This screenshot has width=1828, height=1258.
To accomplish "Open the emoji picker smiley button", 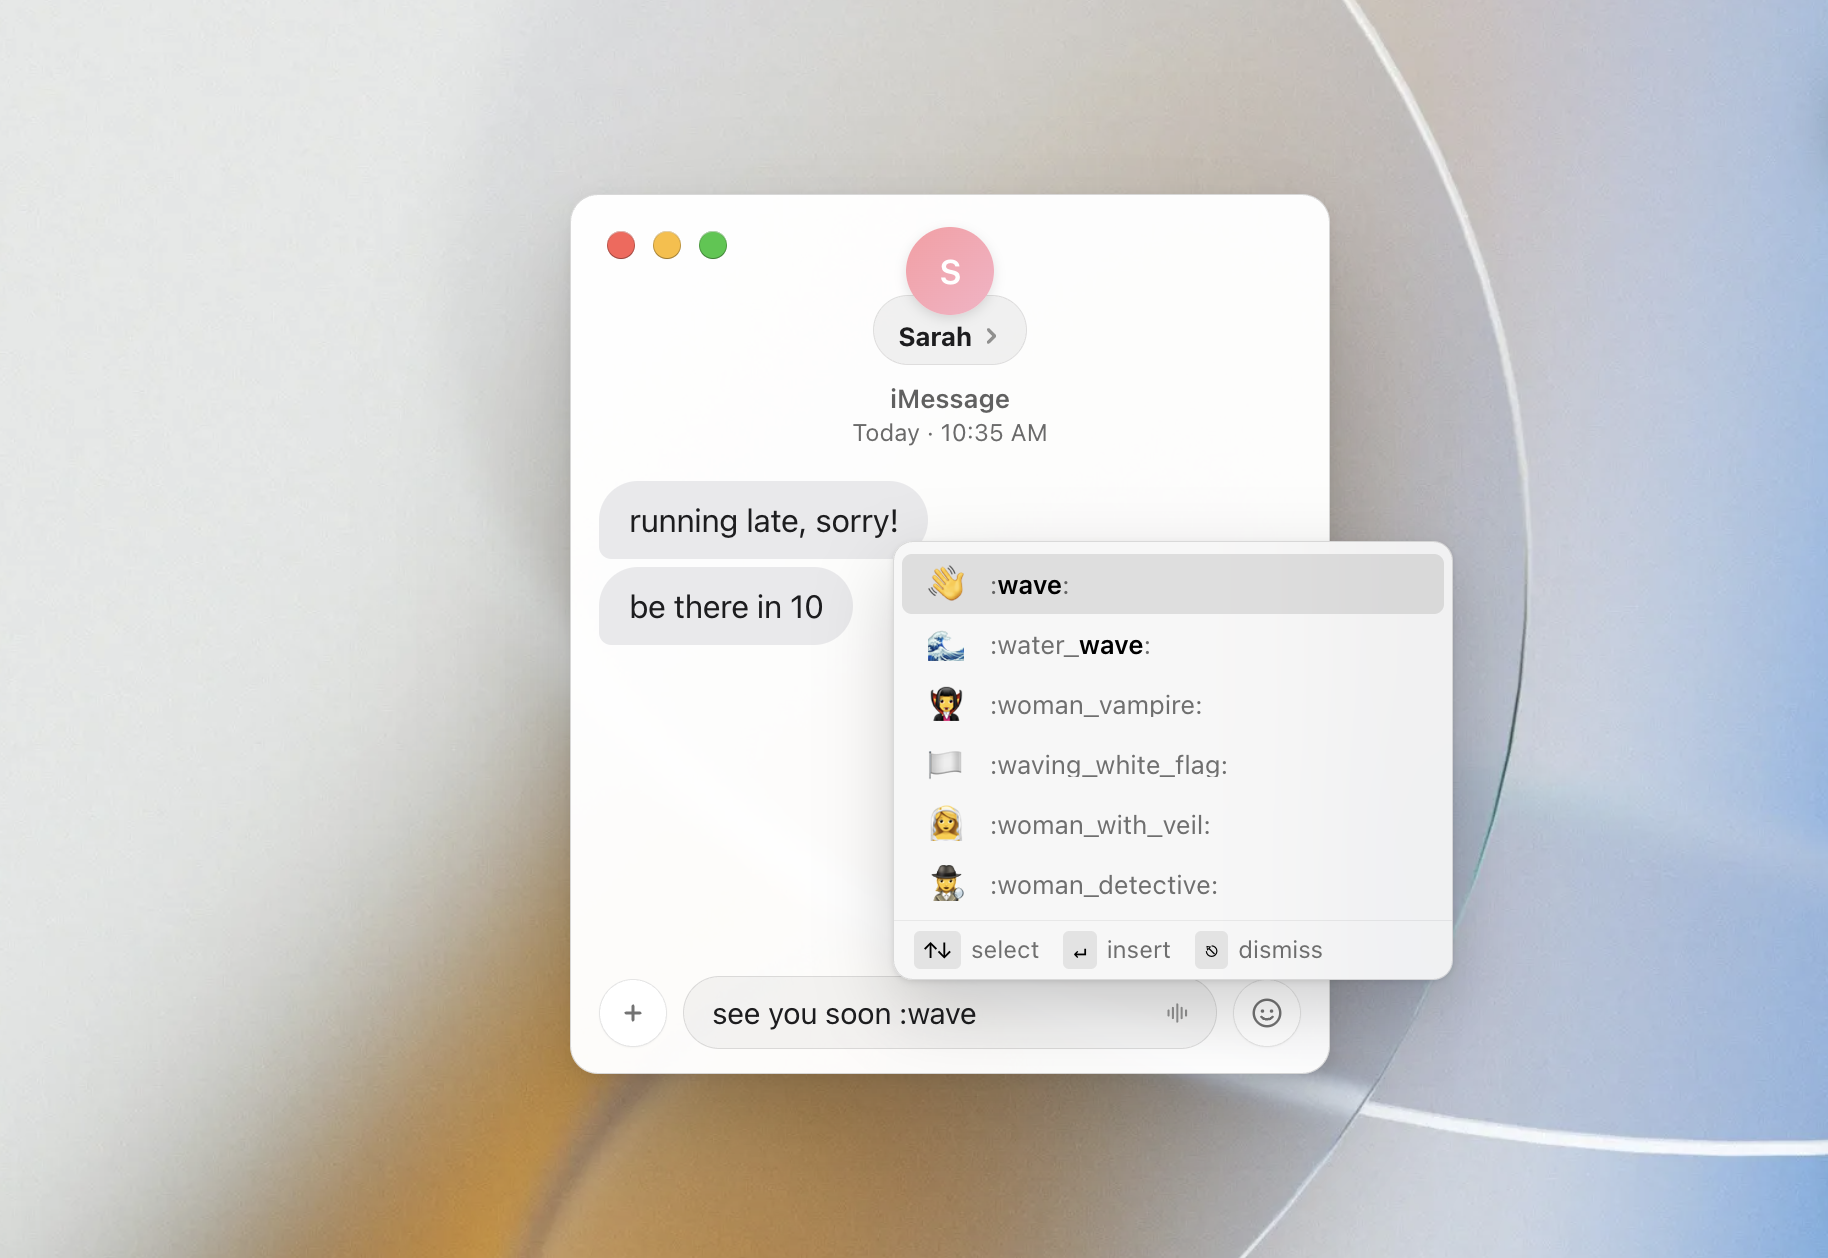I will coord(1266,1013).
